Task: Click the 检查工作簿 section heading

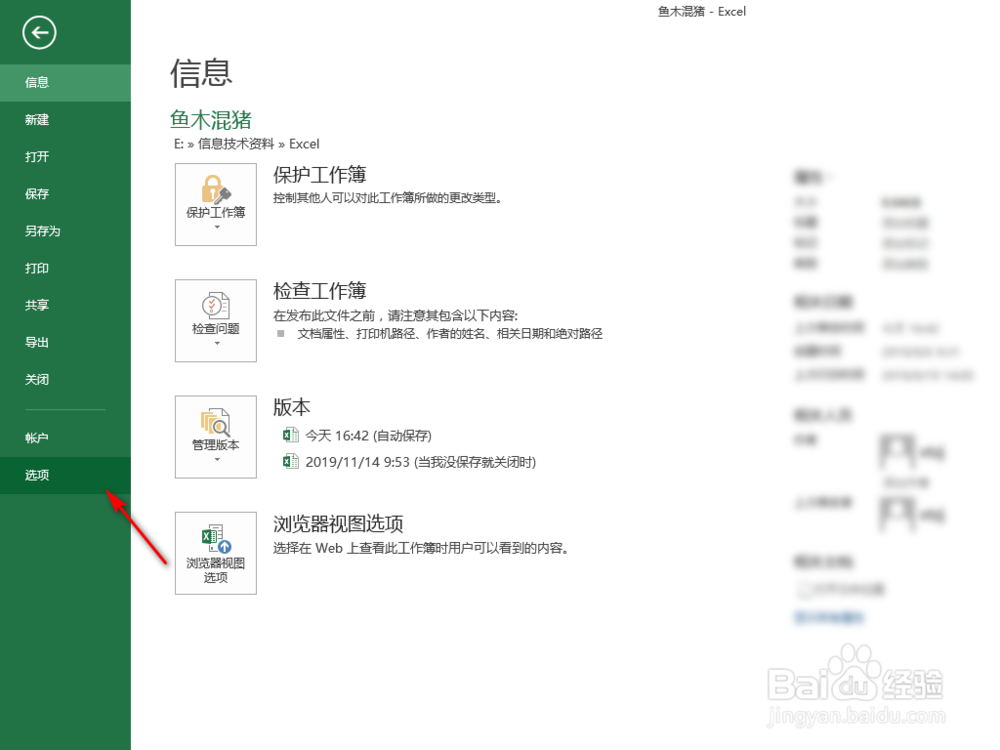Action: [x=320, y=291]
